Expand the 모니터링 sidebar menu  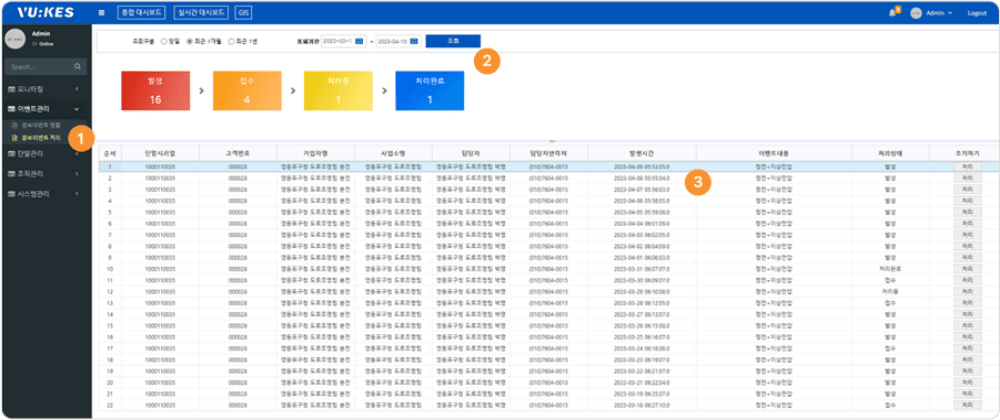[43, 90]
